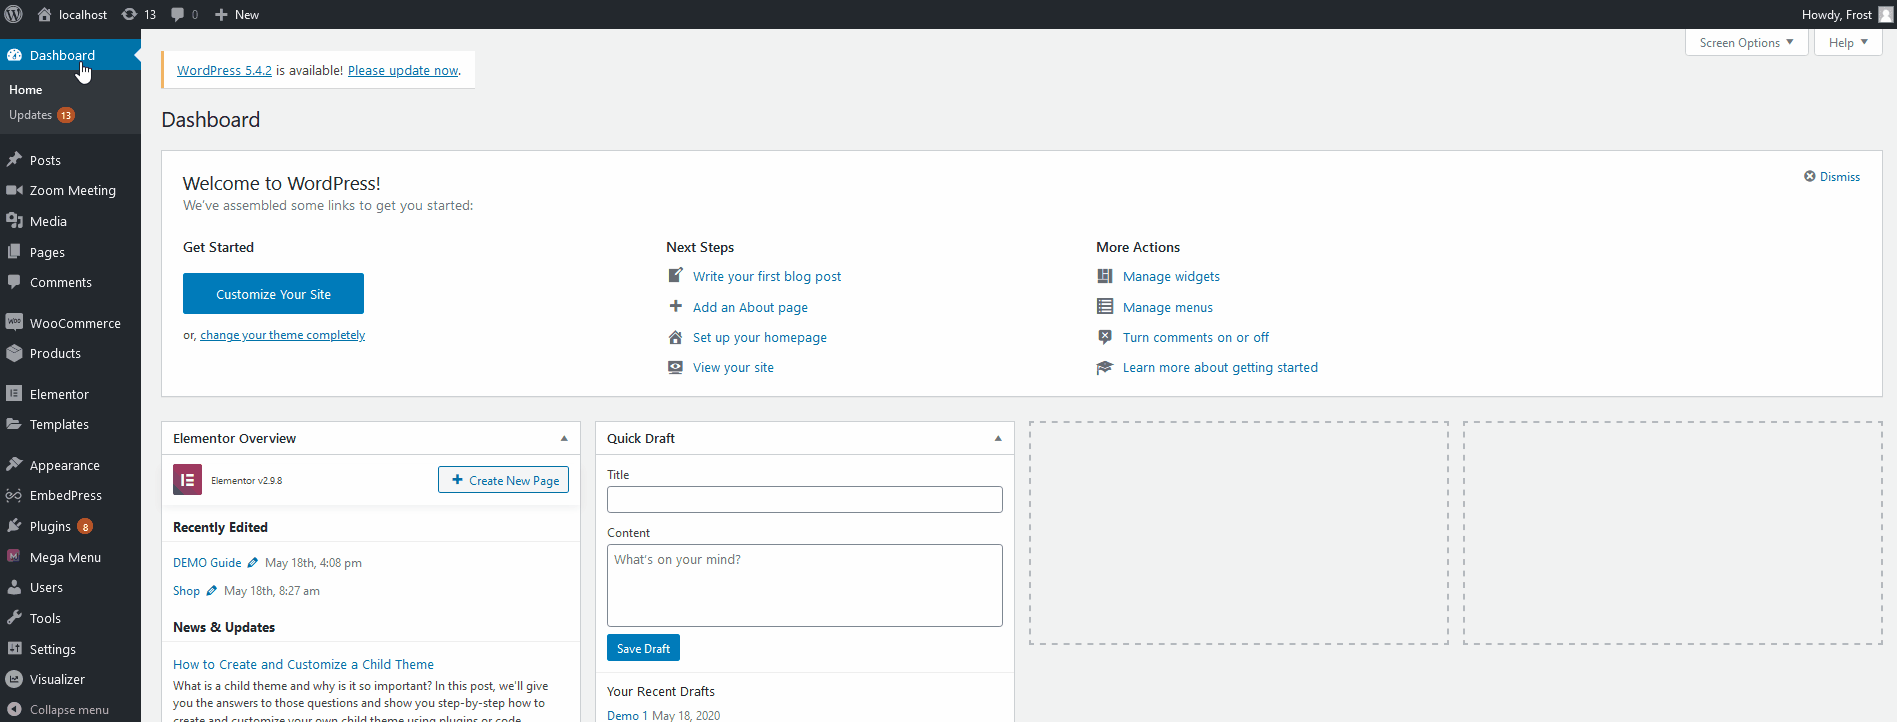Collapse the Elementor Overview widget

click(564, 438)
